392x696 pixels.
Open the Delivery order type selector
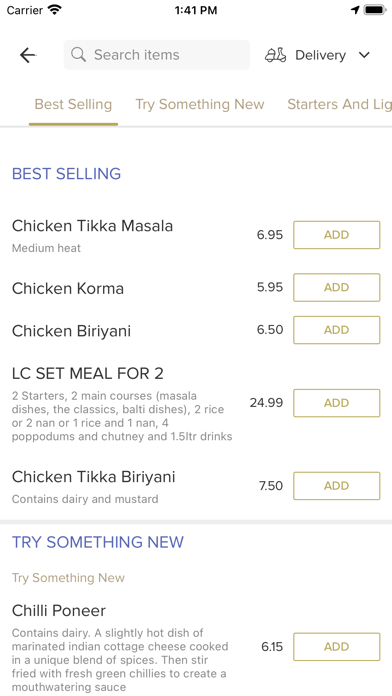317,55
